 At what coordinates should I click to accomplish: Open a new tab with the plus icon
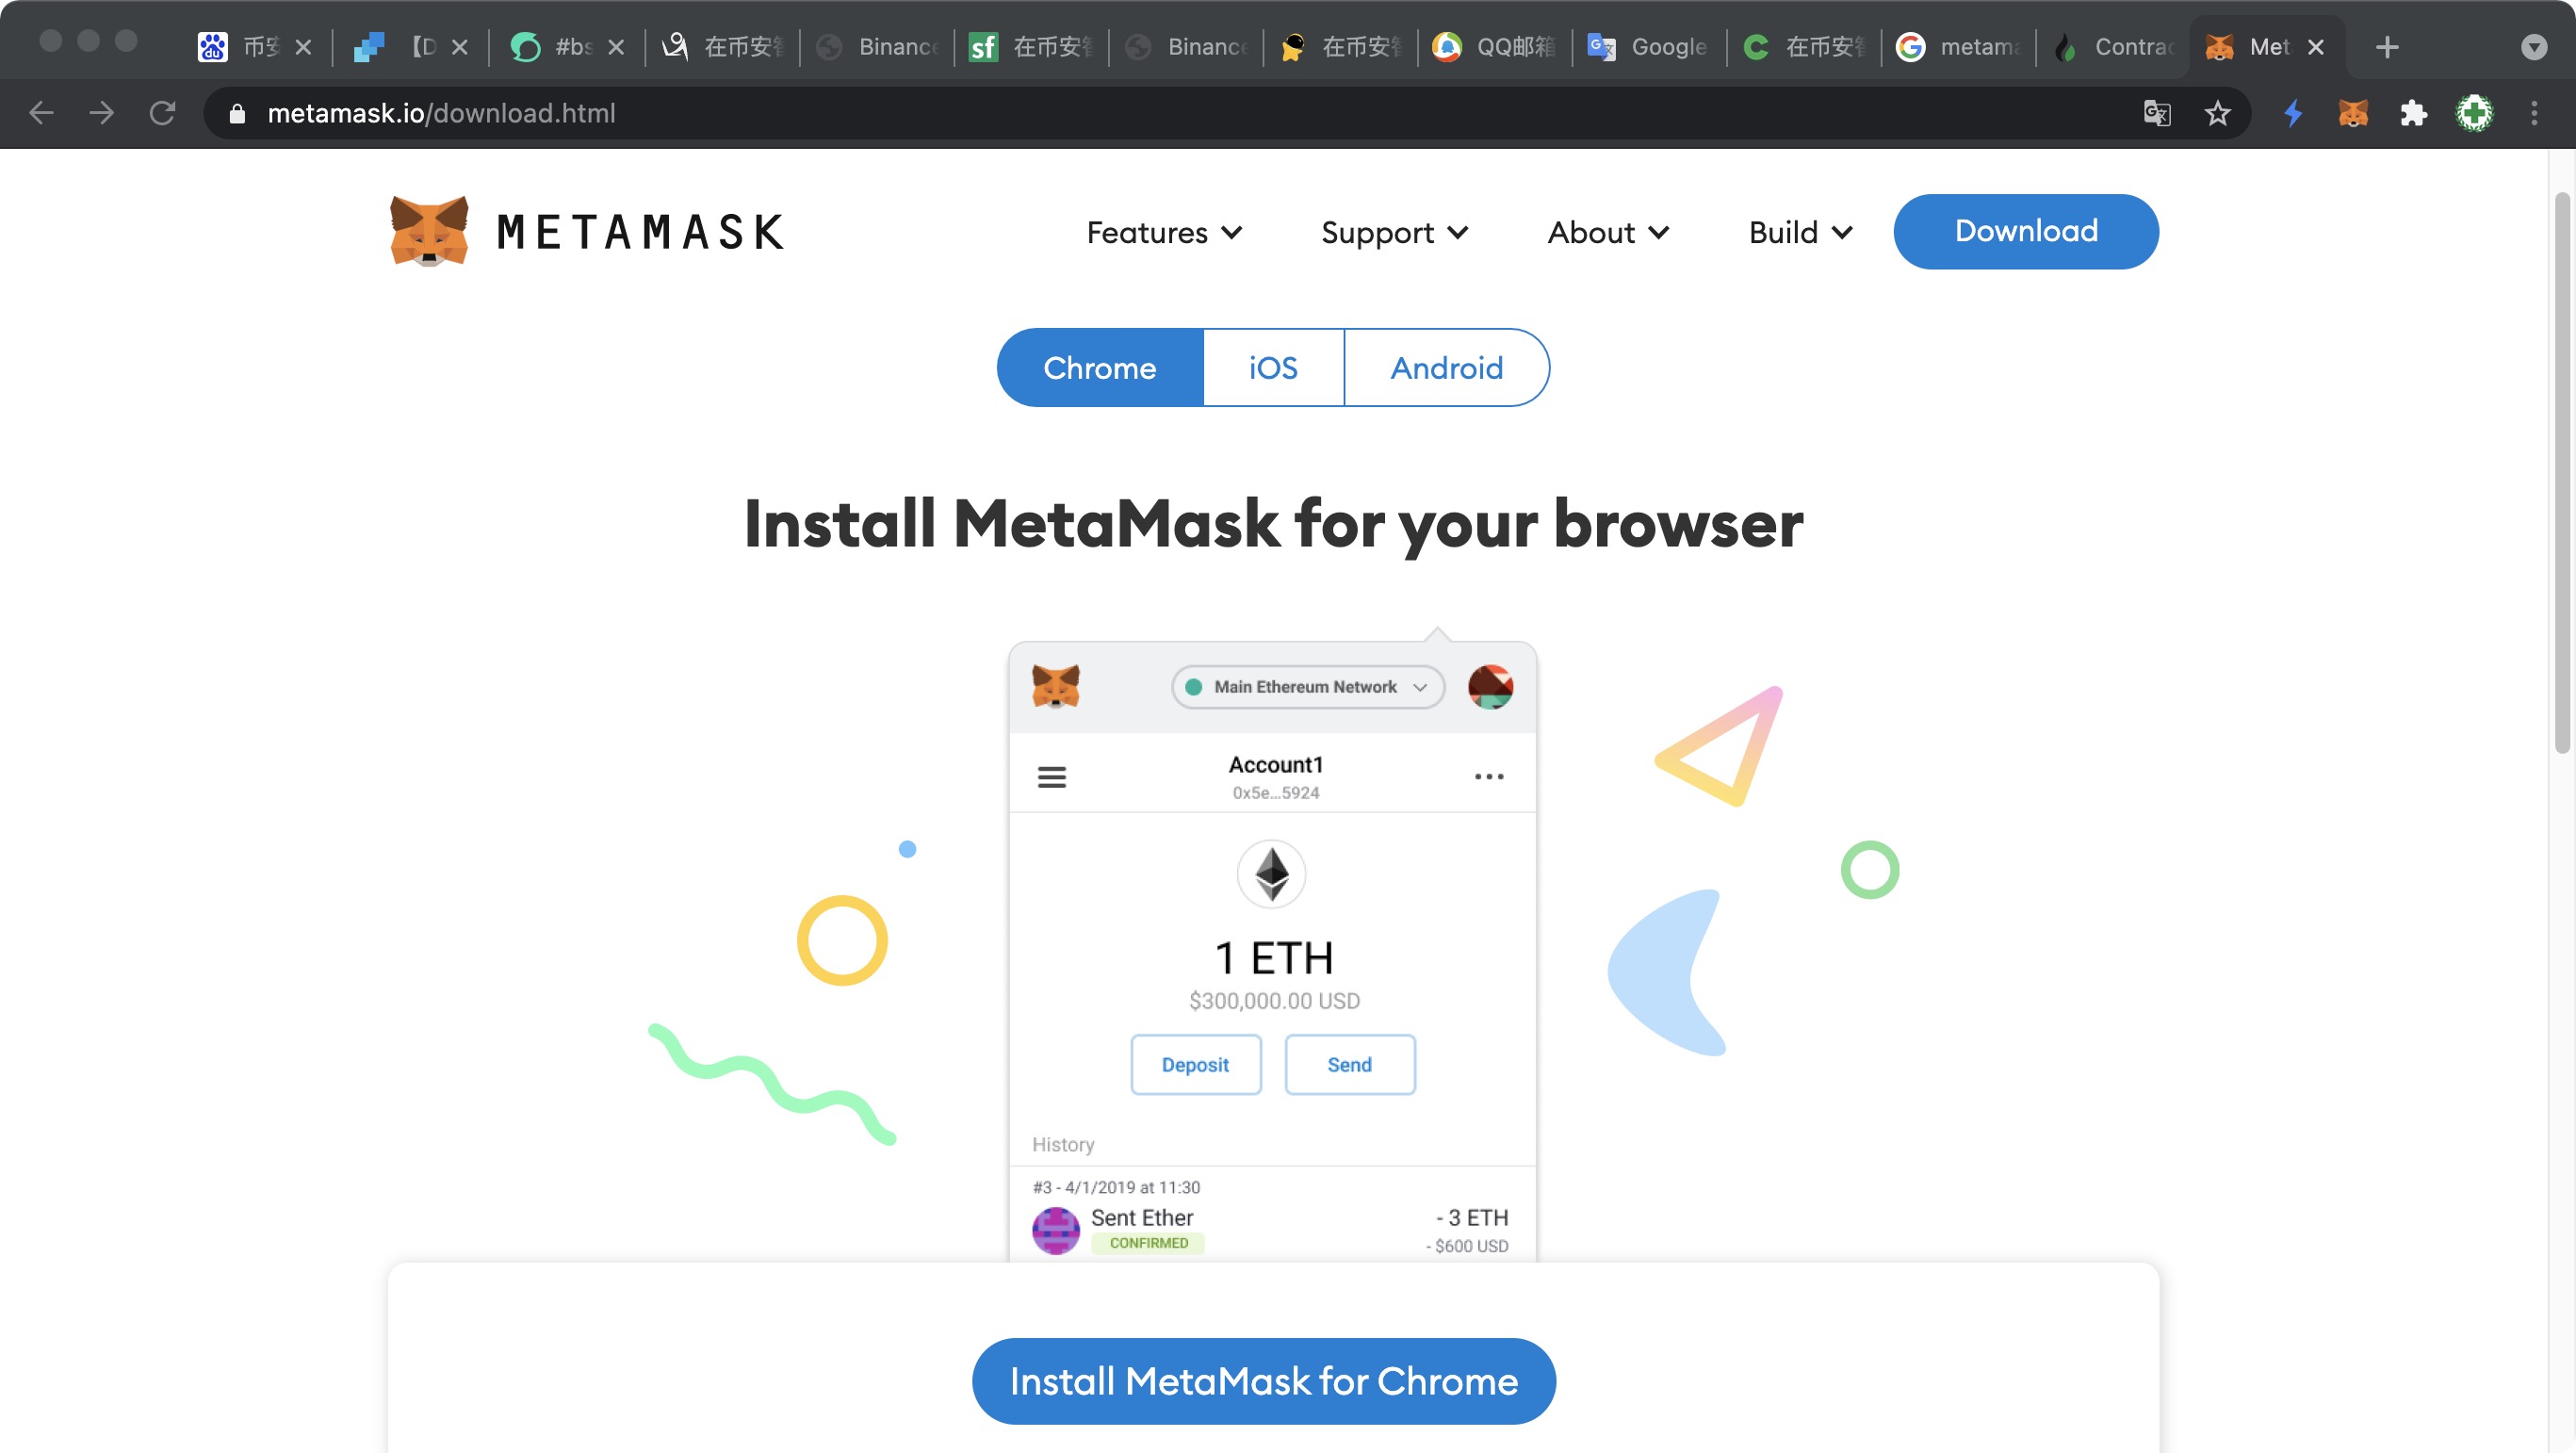pos(2387,47)
